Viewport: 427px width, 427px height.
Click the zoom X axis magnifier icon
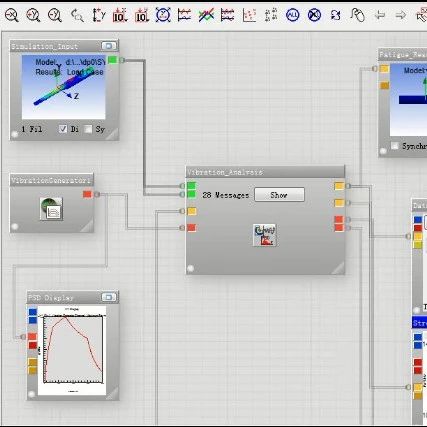pyautogui.click(x=12, y=15)
